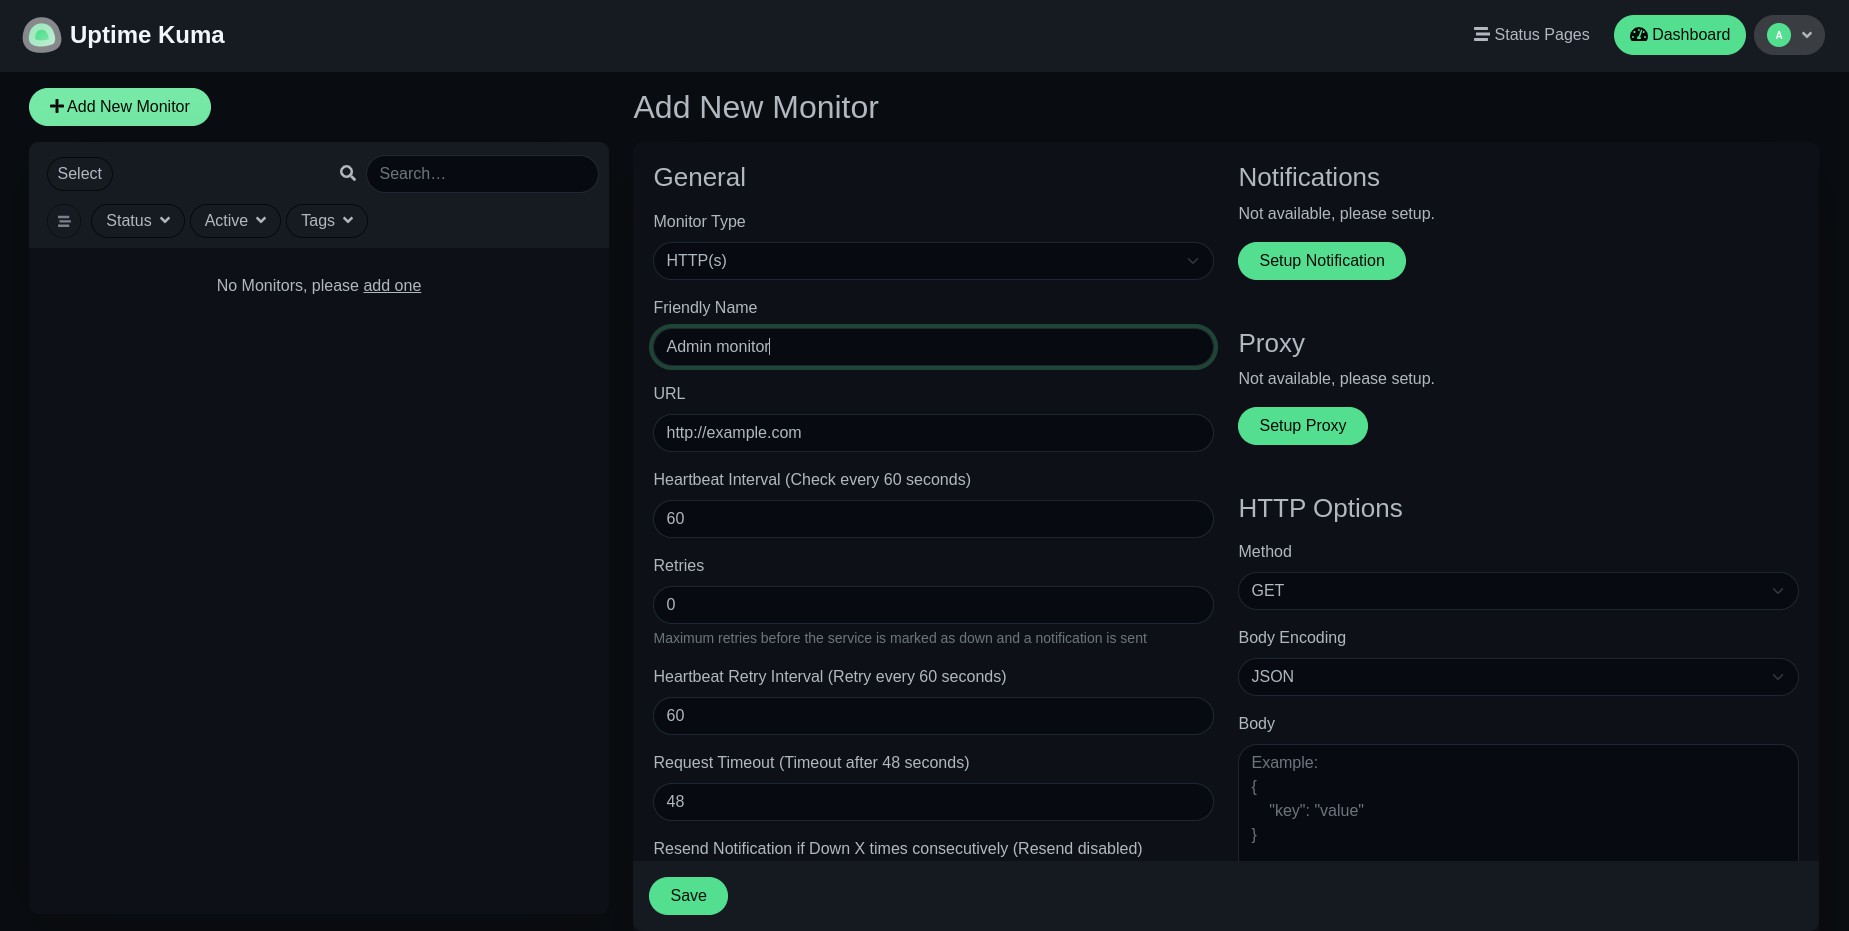Viewport: 1849px width, 931px height.
Task: Open Status Pages from top navigation
Action: 1531,35
